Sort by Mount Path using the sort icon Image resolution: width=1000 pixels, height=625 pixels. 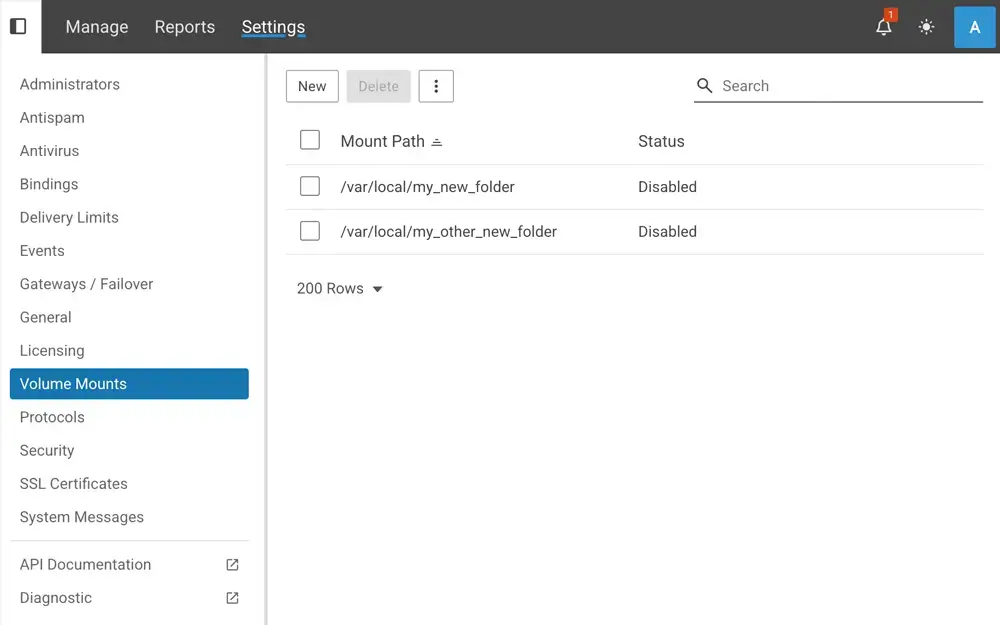click(x=436, y=141)
